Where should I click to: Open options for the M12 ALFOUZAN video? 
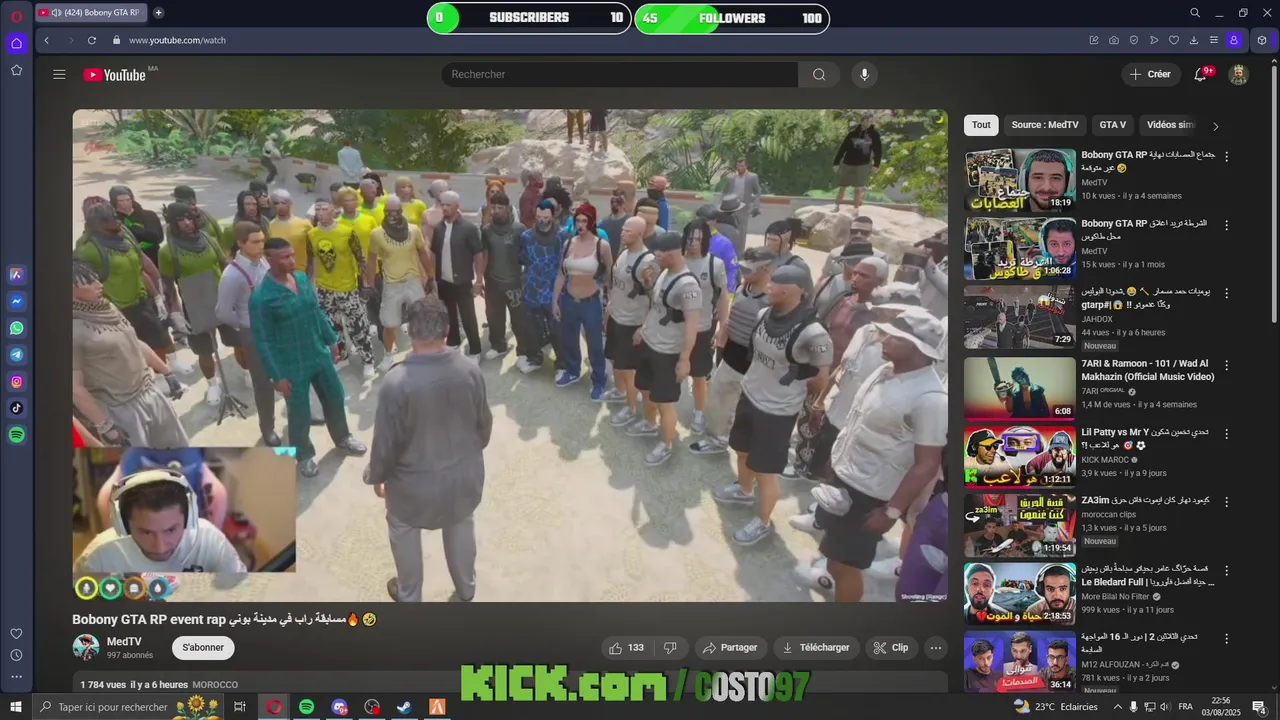point(1227,637)
